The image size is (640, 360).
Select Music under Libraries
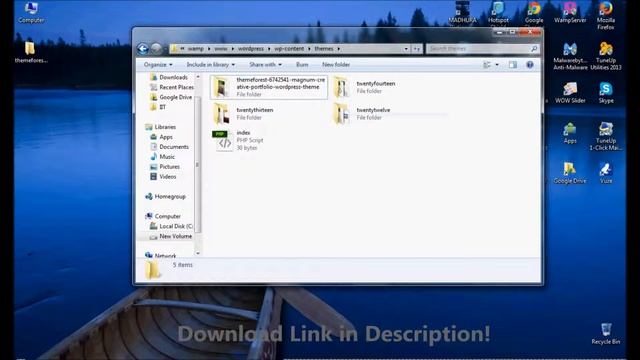(x=162, y=157)
